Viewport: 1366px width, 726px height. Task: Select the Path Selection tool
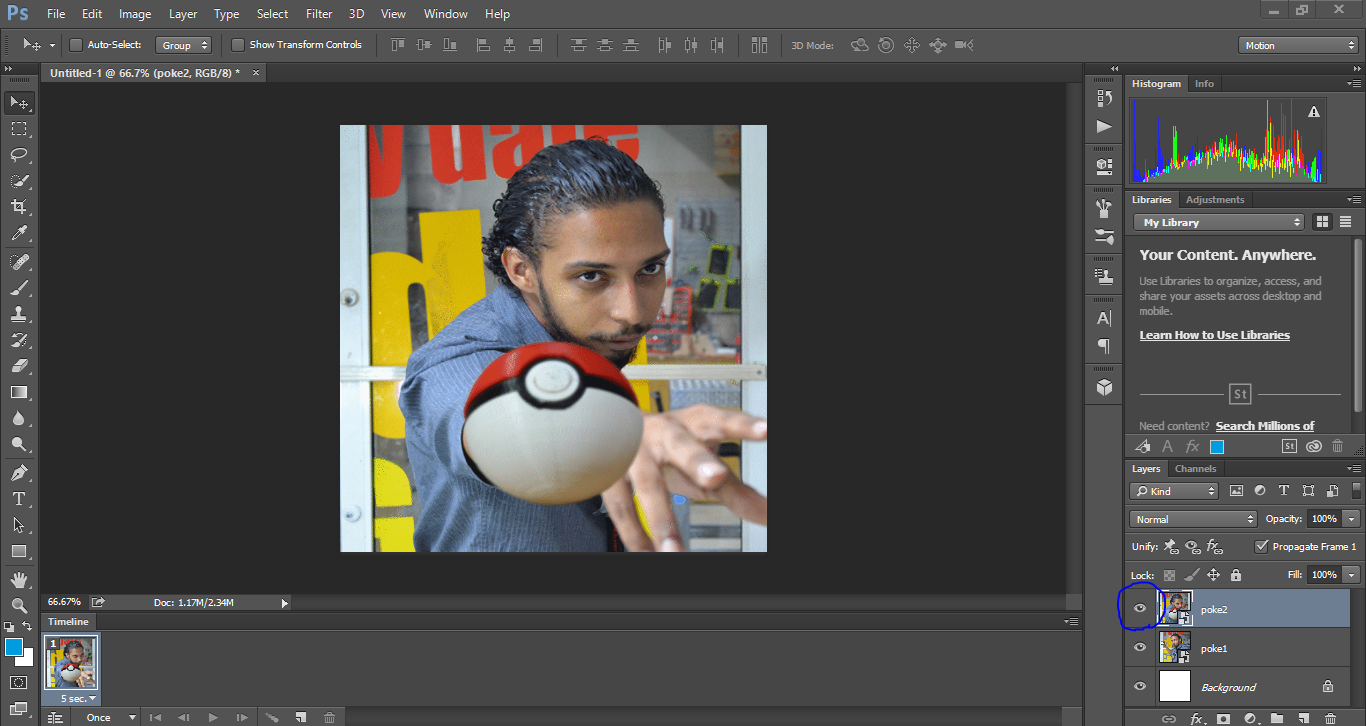pos(19,525)
